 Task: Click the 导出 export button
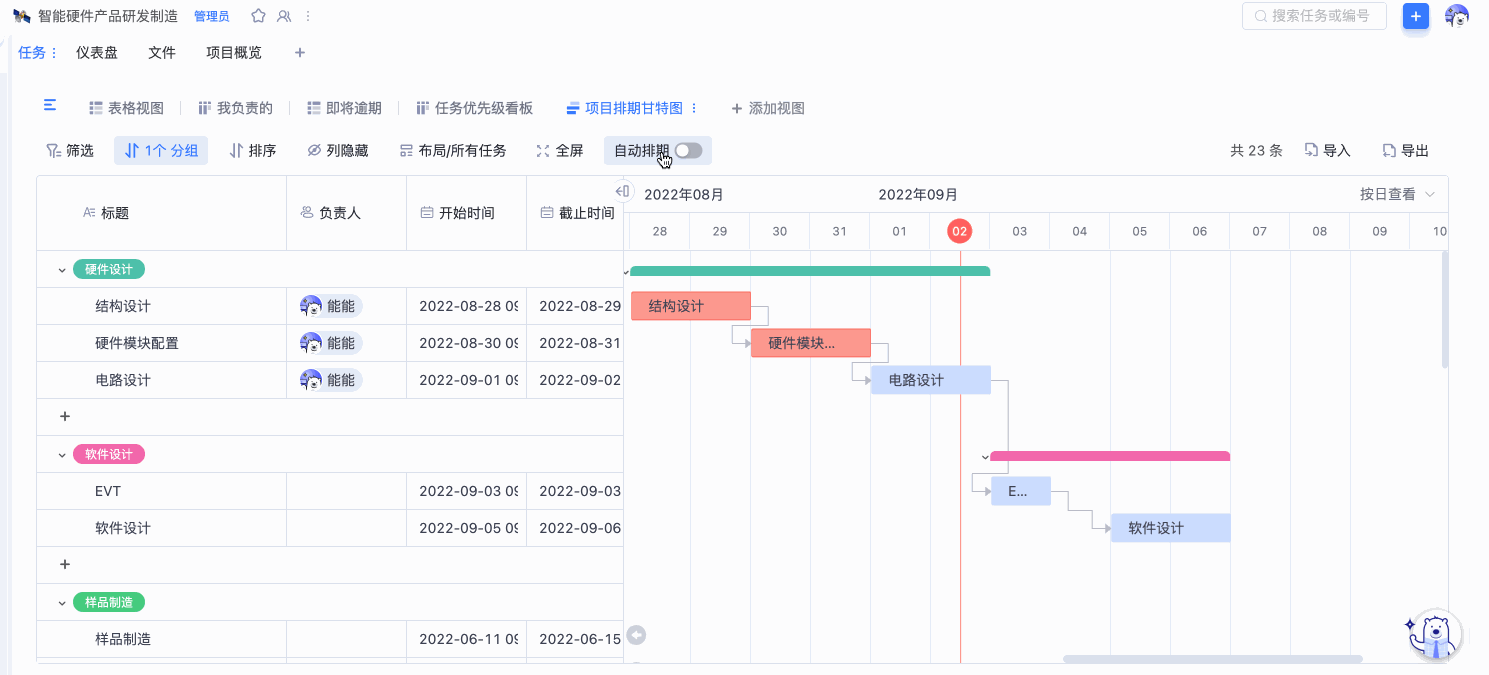click(x=1405, y=151)
